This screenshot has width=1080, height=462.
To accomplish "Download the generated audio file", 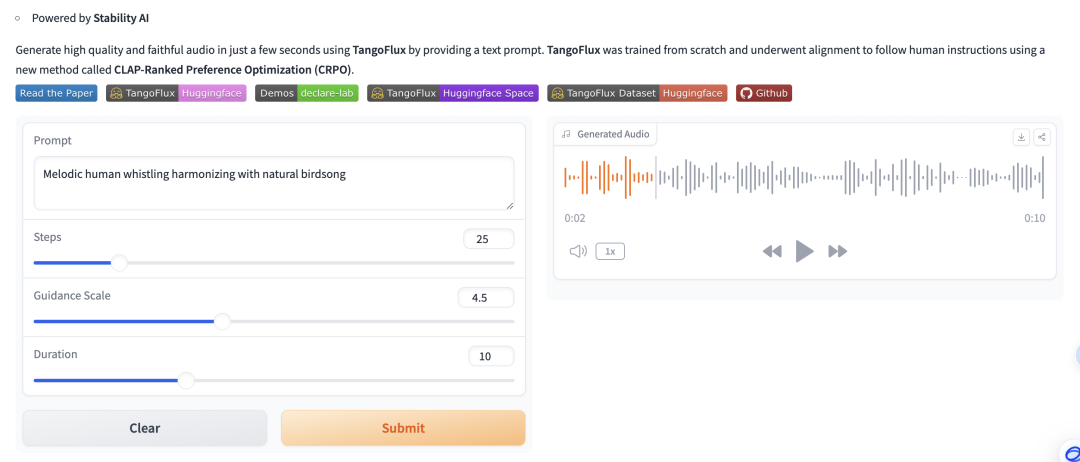I will click(x=1021, y=137).
